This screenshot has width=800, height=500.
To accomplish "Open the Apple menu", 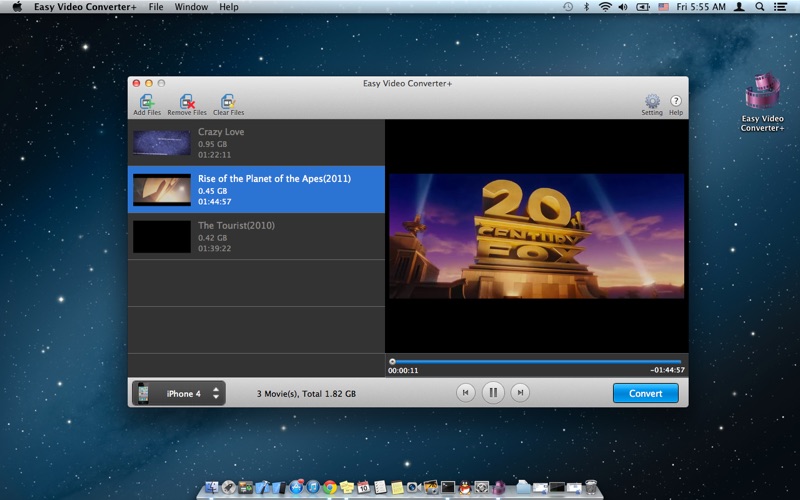I will [17, 7].
